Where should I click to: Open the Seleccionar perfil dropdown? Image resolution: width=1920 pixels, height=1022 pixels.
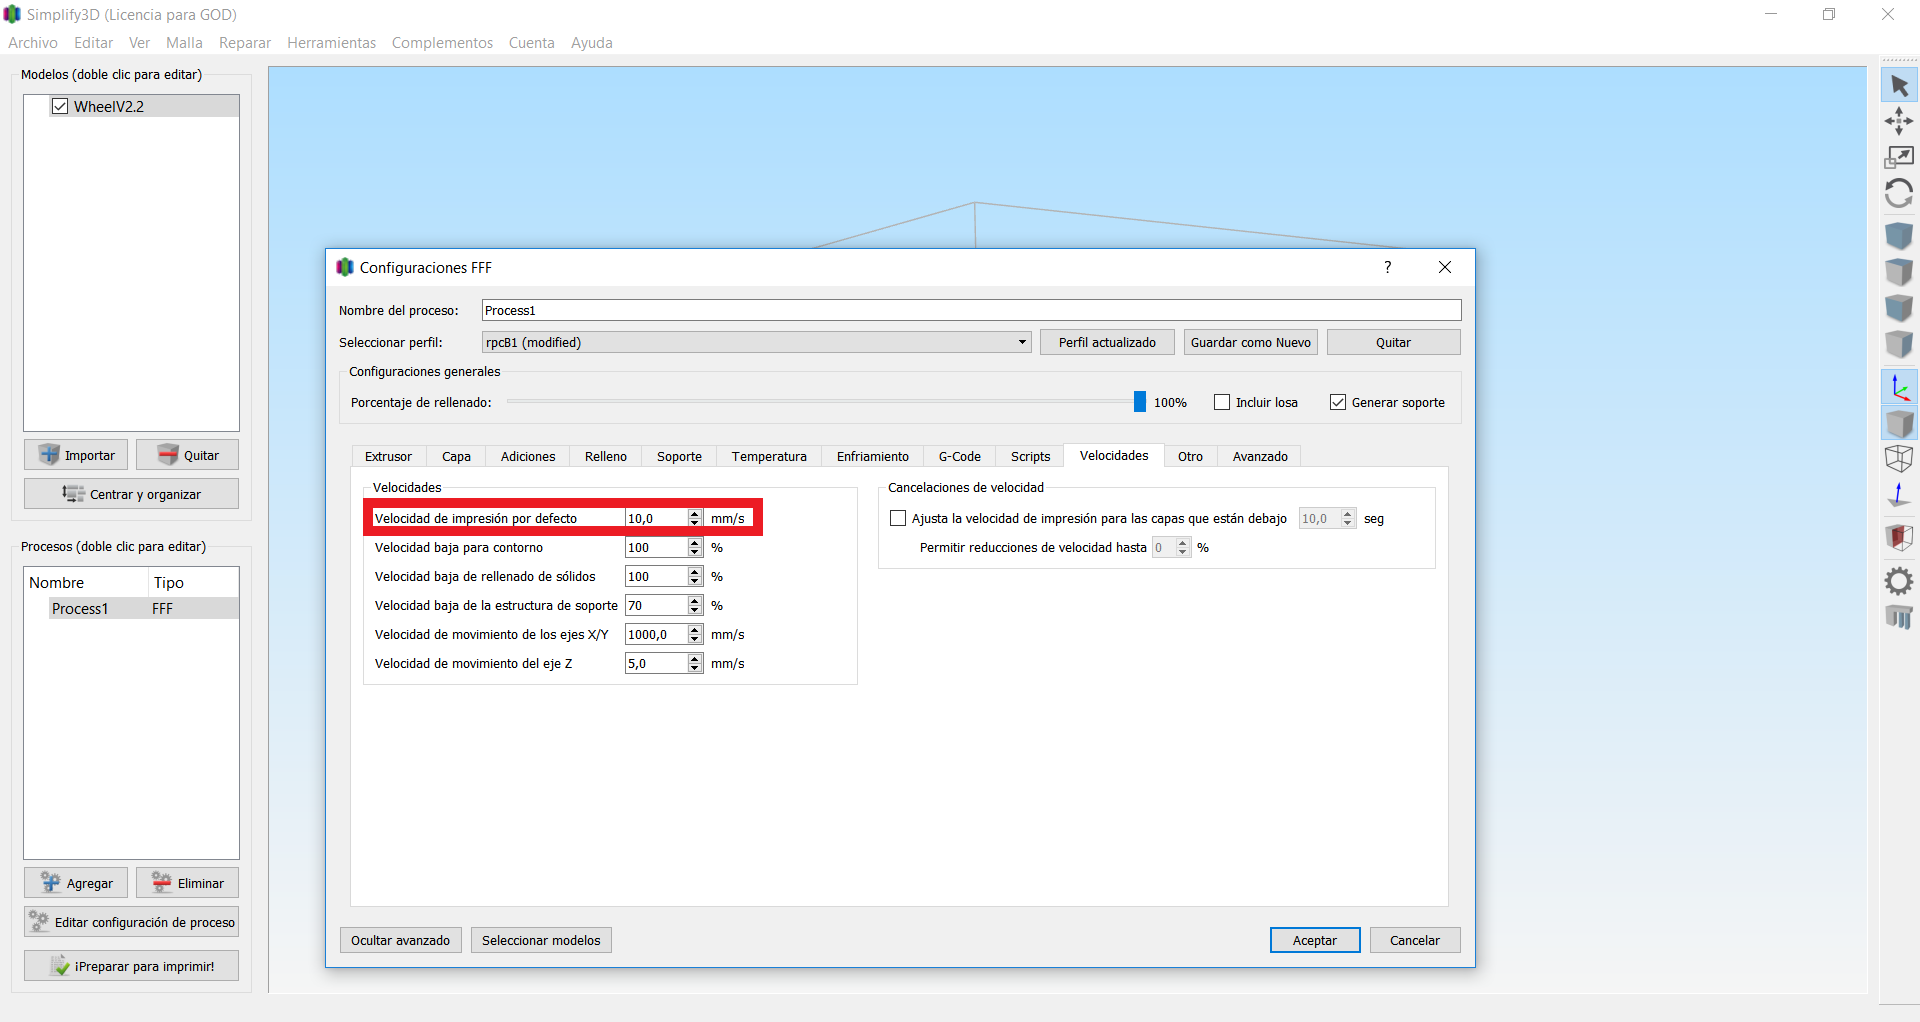point(757,342)
